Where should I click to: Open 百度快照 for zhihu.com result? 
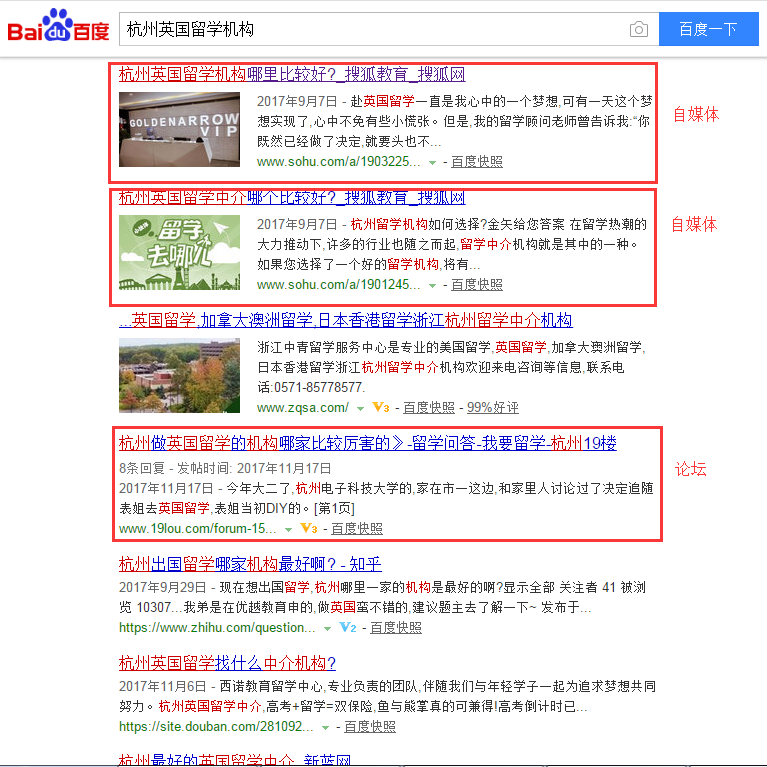tap(396, 628)
